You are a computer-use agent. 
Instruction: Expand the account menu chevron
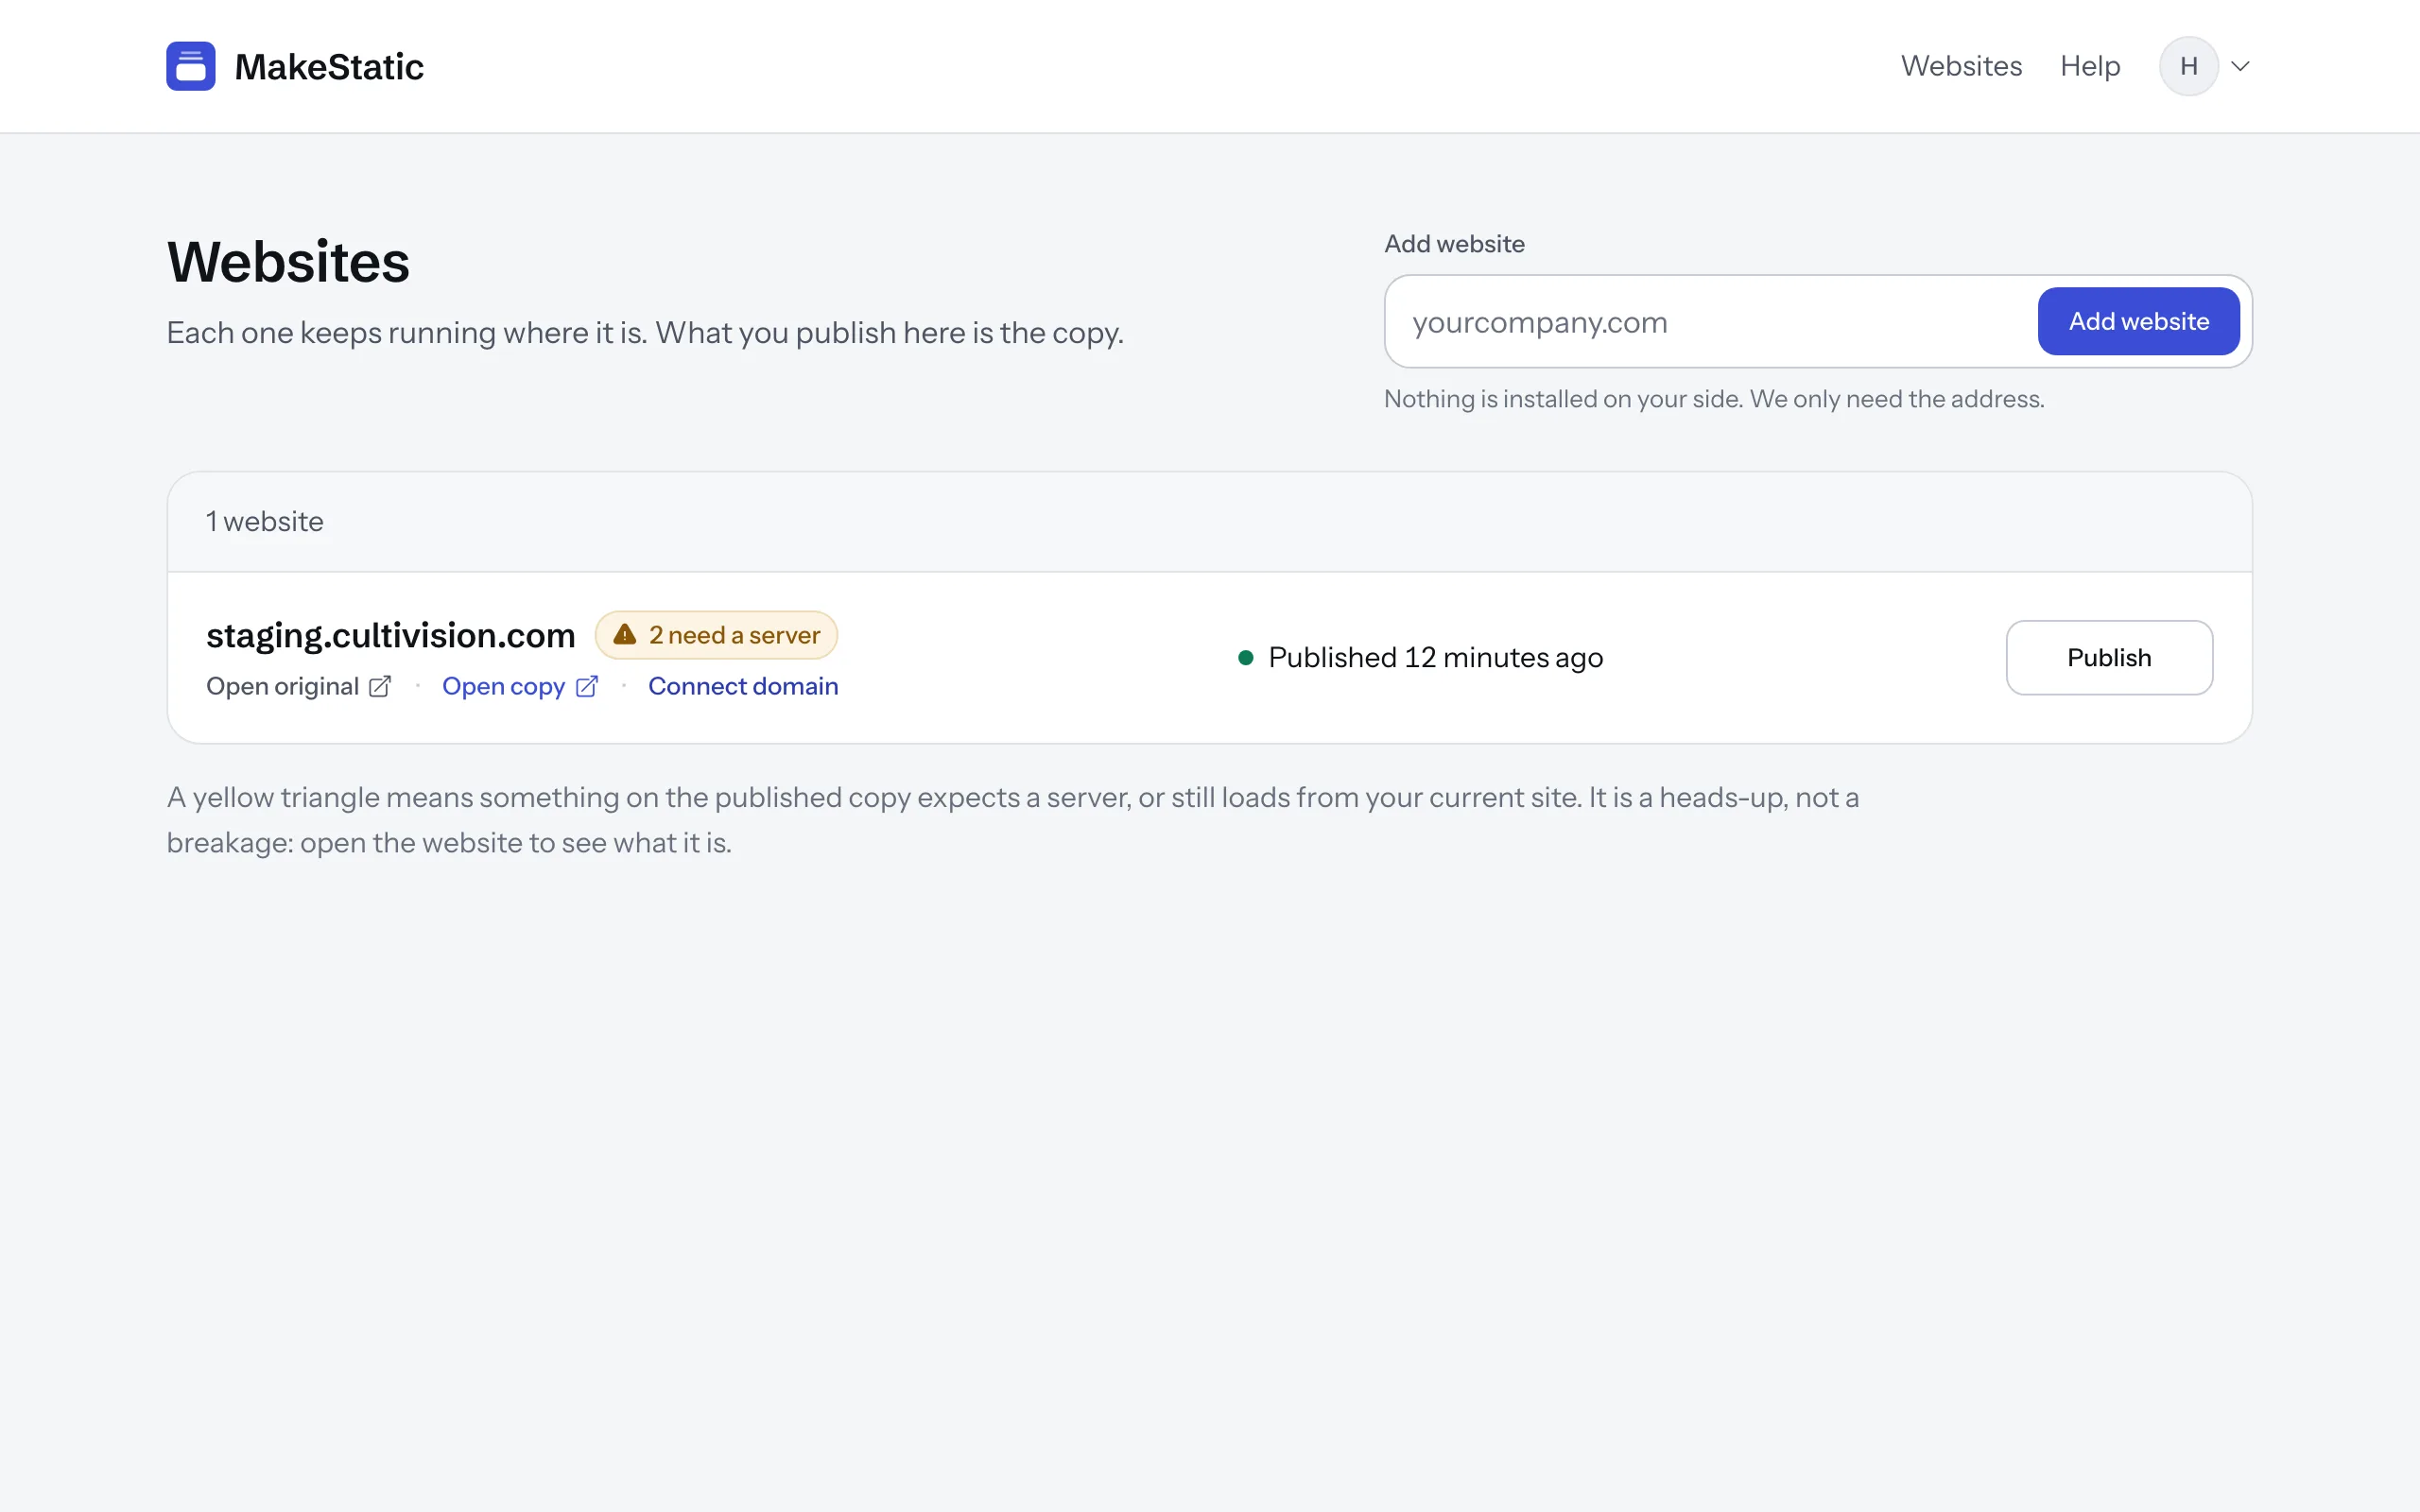pos(2240,66)
